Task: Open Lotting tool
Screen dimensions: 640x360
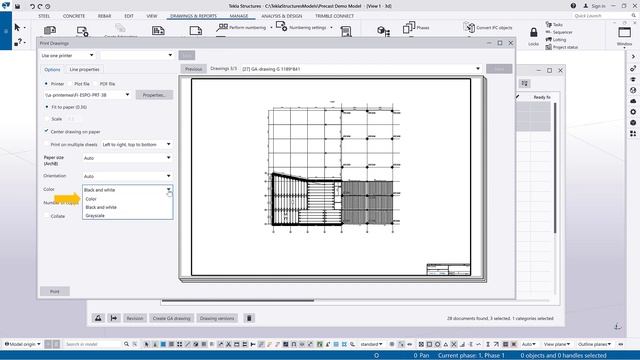Action: (556, 40)
